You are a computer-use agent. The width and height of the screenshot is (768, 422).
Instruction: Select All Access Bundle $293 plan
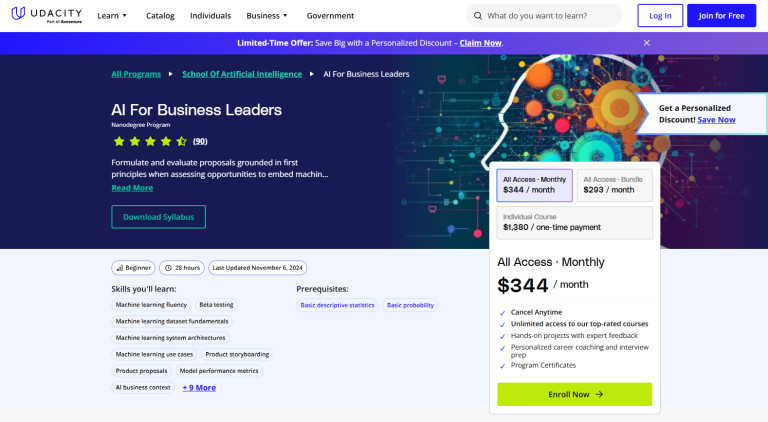point(615,185)
